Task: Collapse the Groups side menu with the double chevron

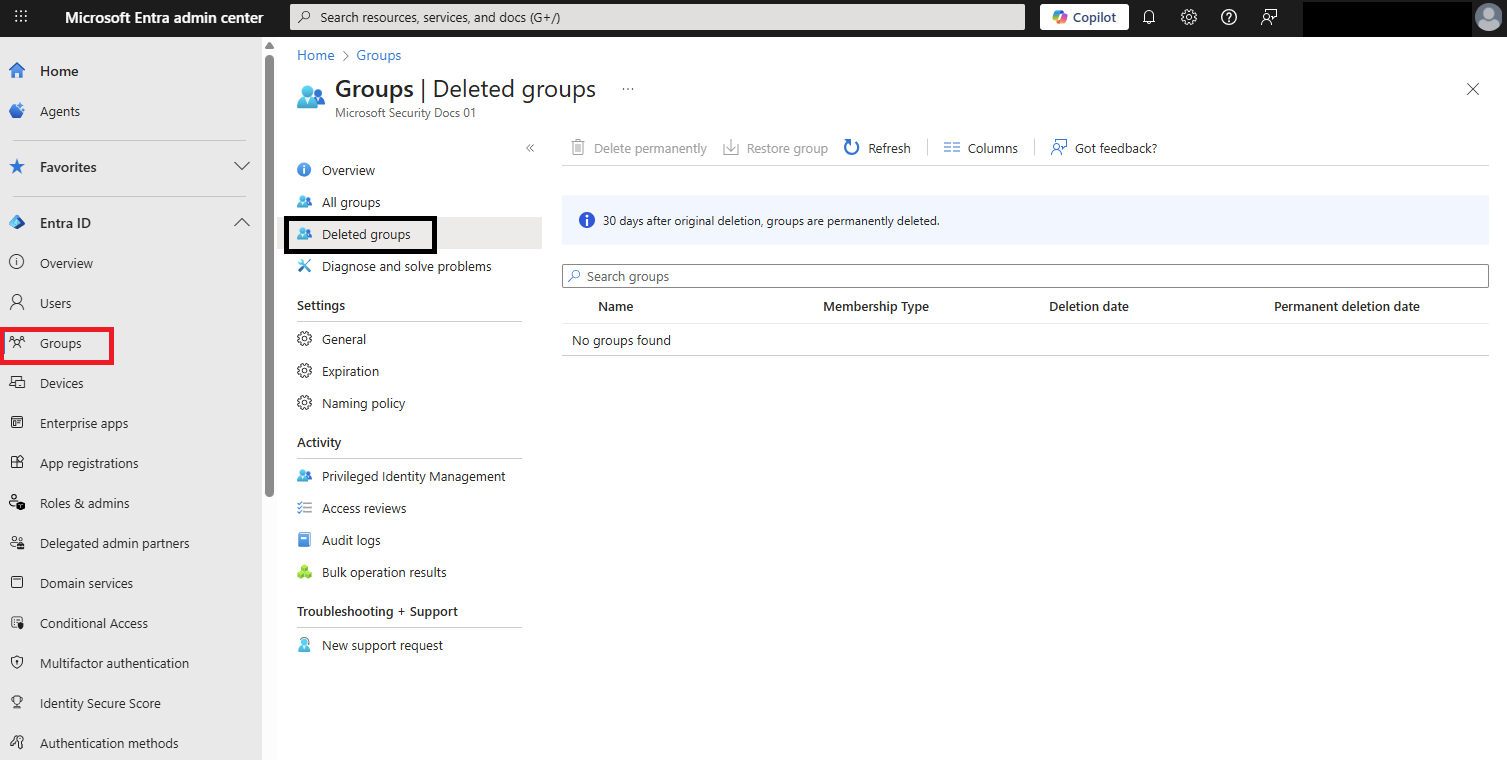Action: pos(530,147)
